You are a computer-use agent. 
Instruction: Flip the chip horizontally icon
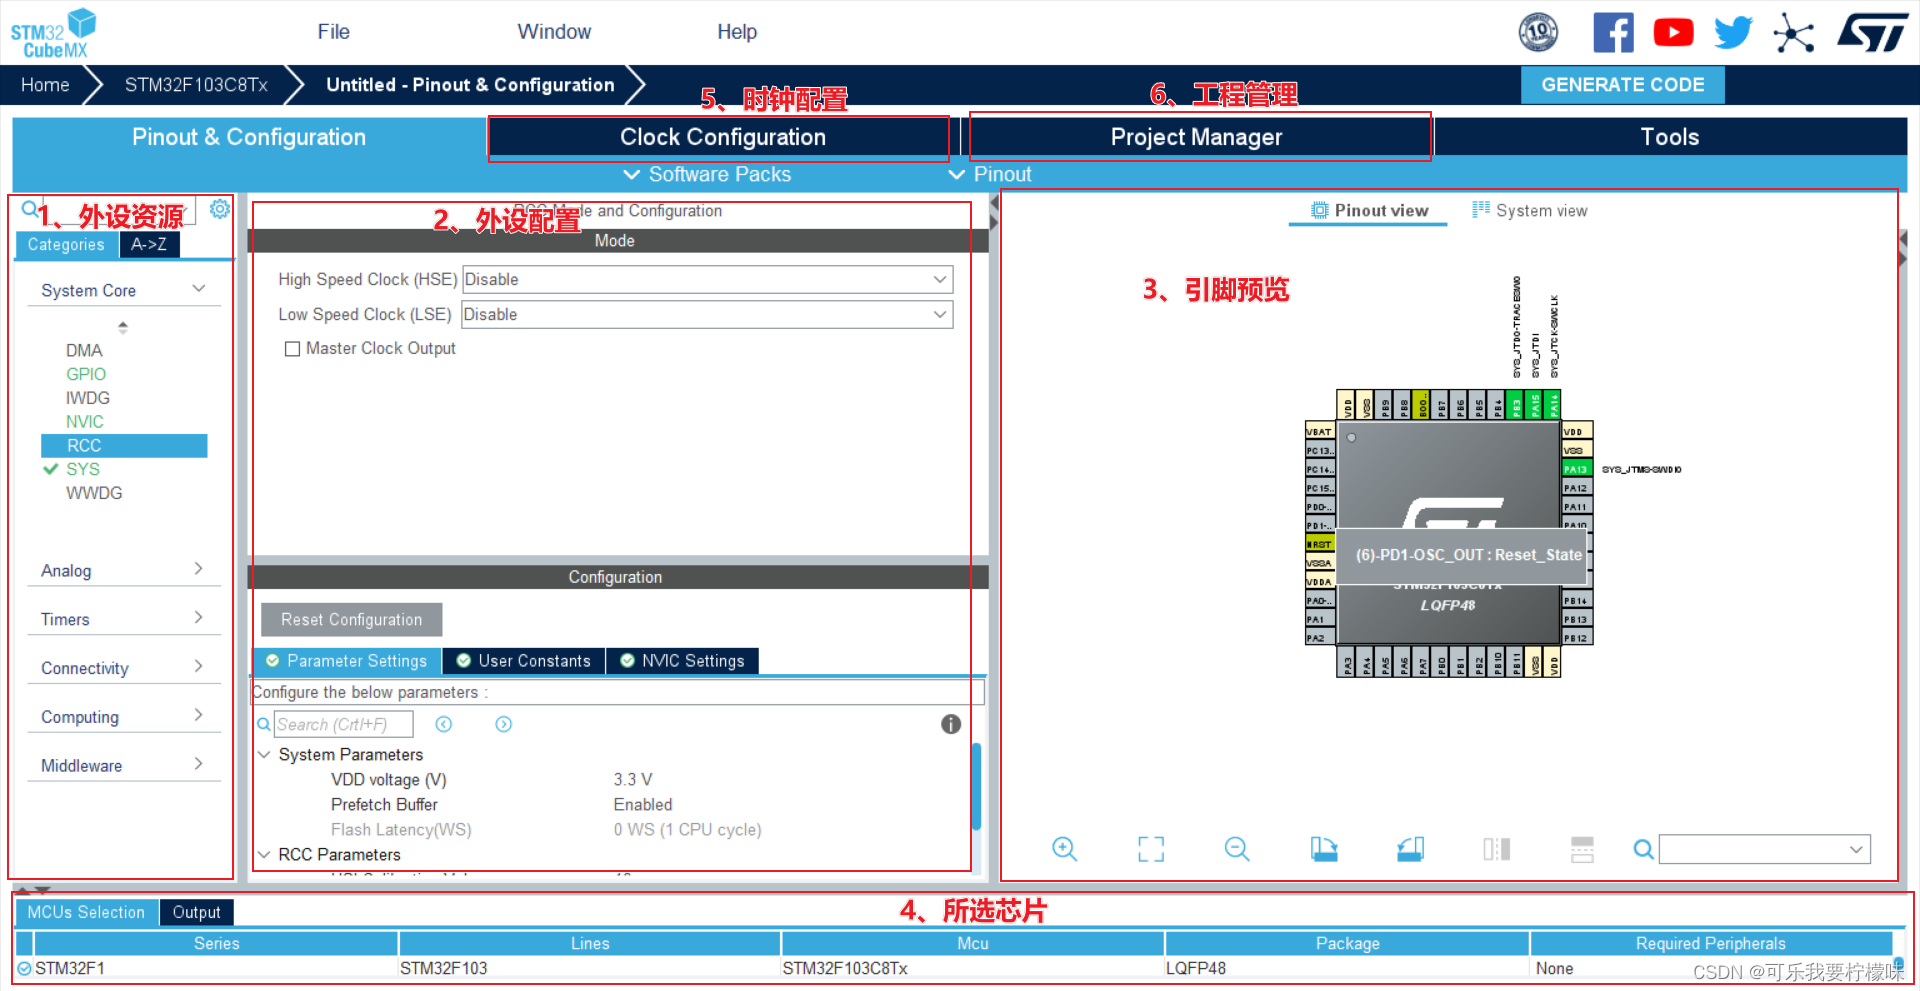pyautogui.click(x=1497, y=849)
